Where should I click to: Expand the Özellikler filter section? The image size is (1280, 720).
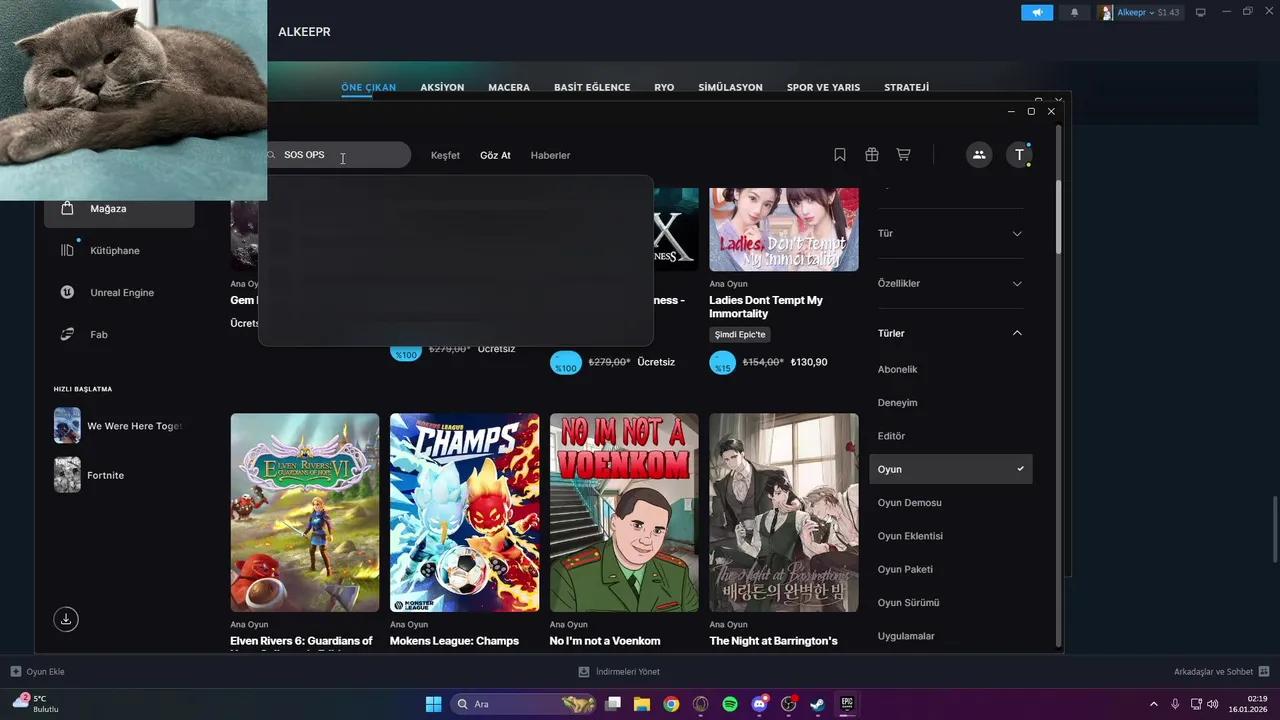(x=950, y=283)
